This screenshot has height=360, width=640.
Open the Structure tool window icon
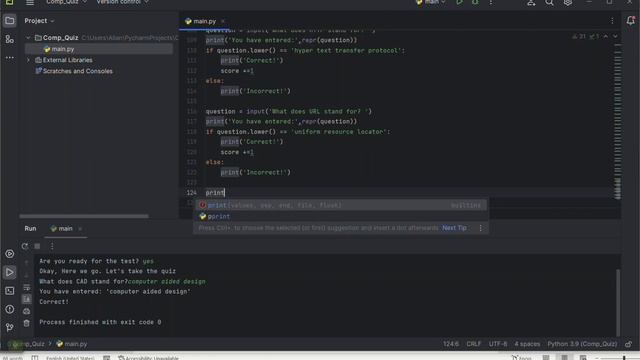pos(9,39)
